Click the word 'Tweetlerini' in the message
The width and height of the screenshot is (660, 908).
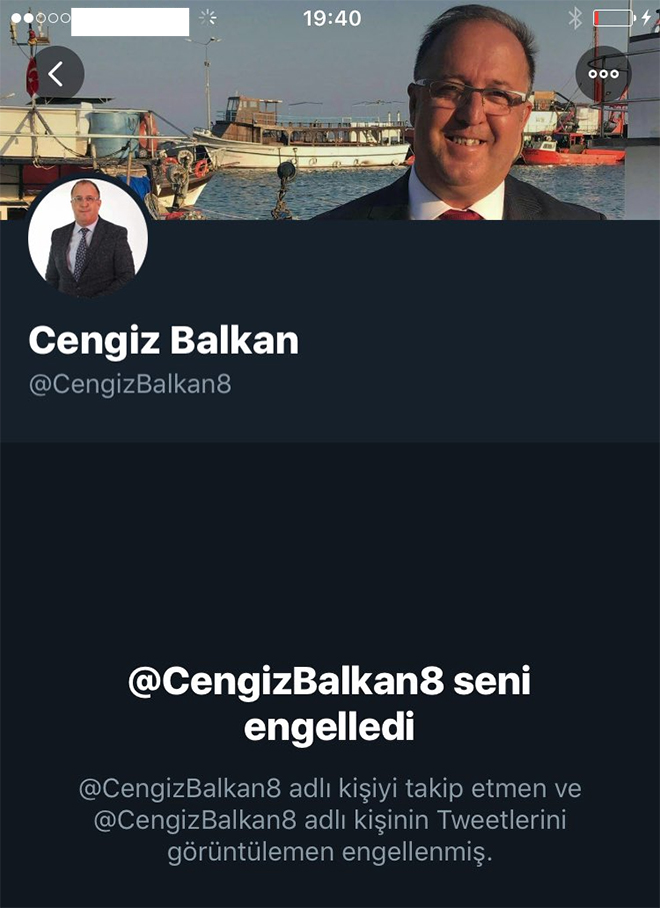coord(501,821)
